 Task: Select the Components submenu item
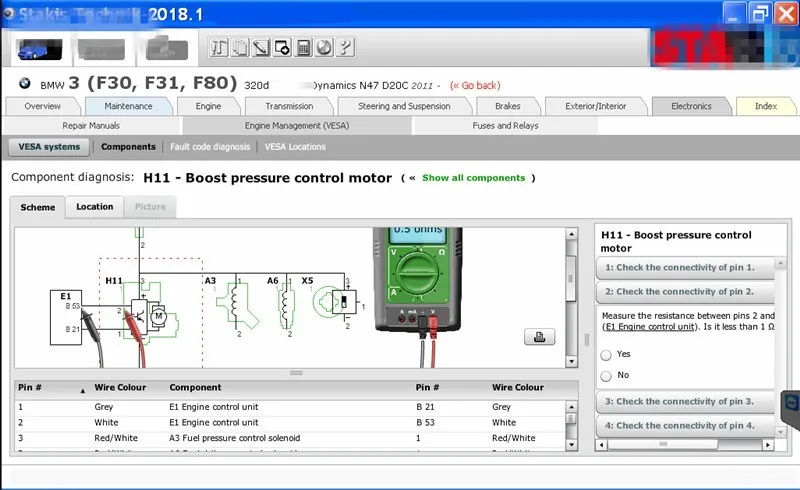pos(128,147)
